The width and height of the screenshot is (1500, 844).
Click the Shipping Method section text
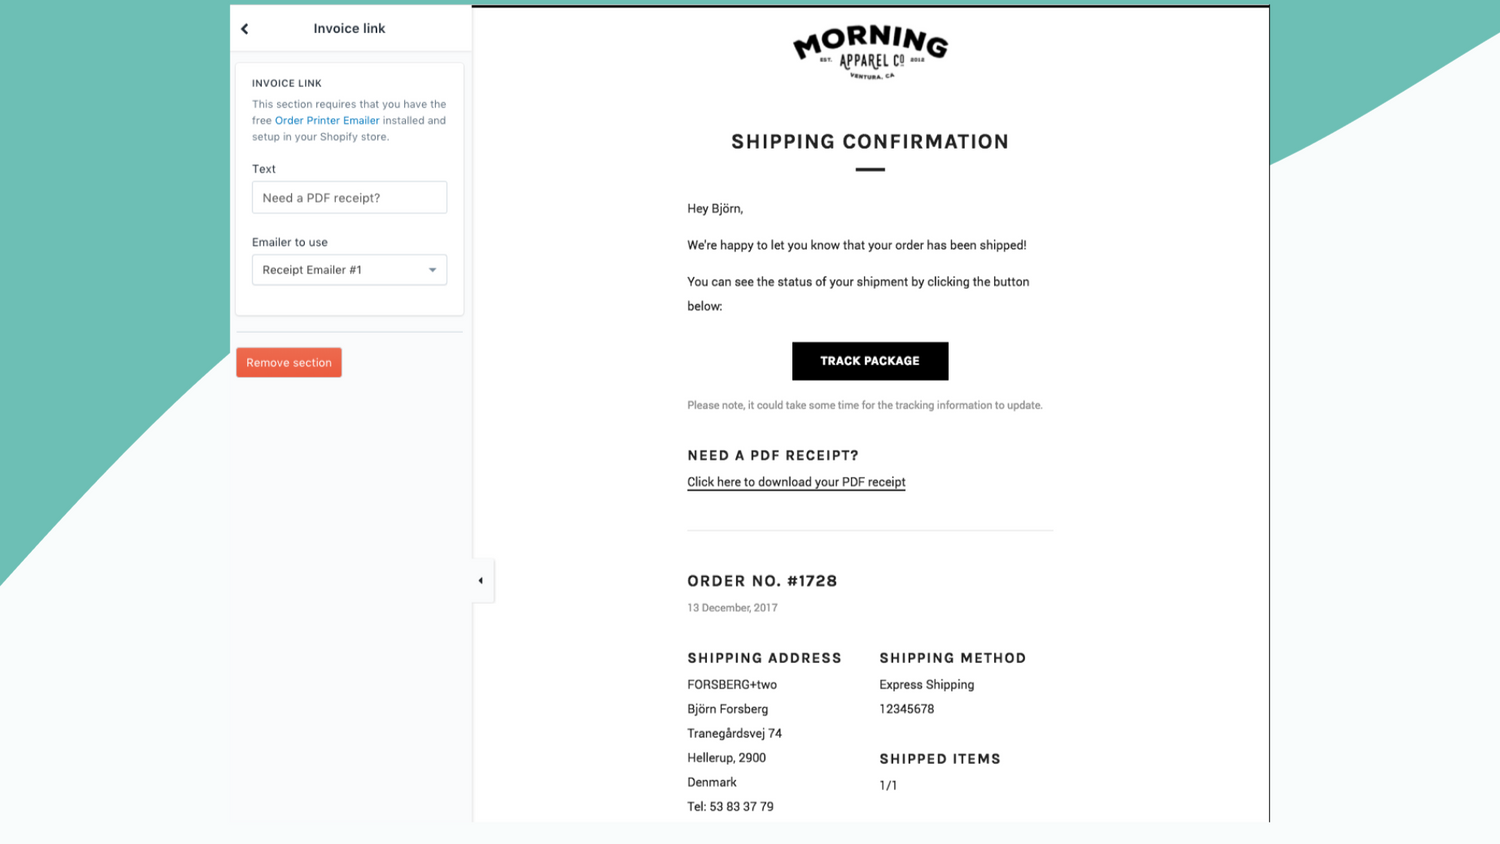coord(952,658)
